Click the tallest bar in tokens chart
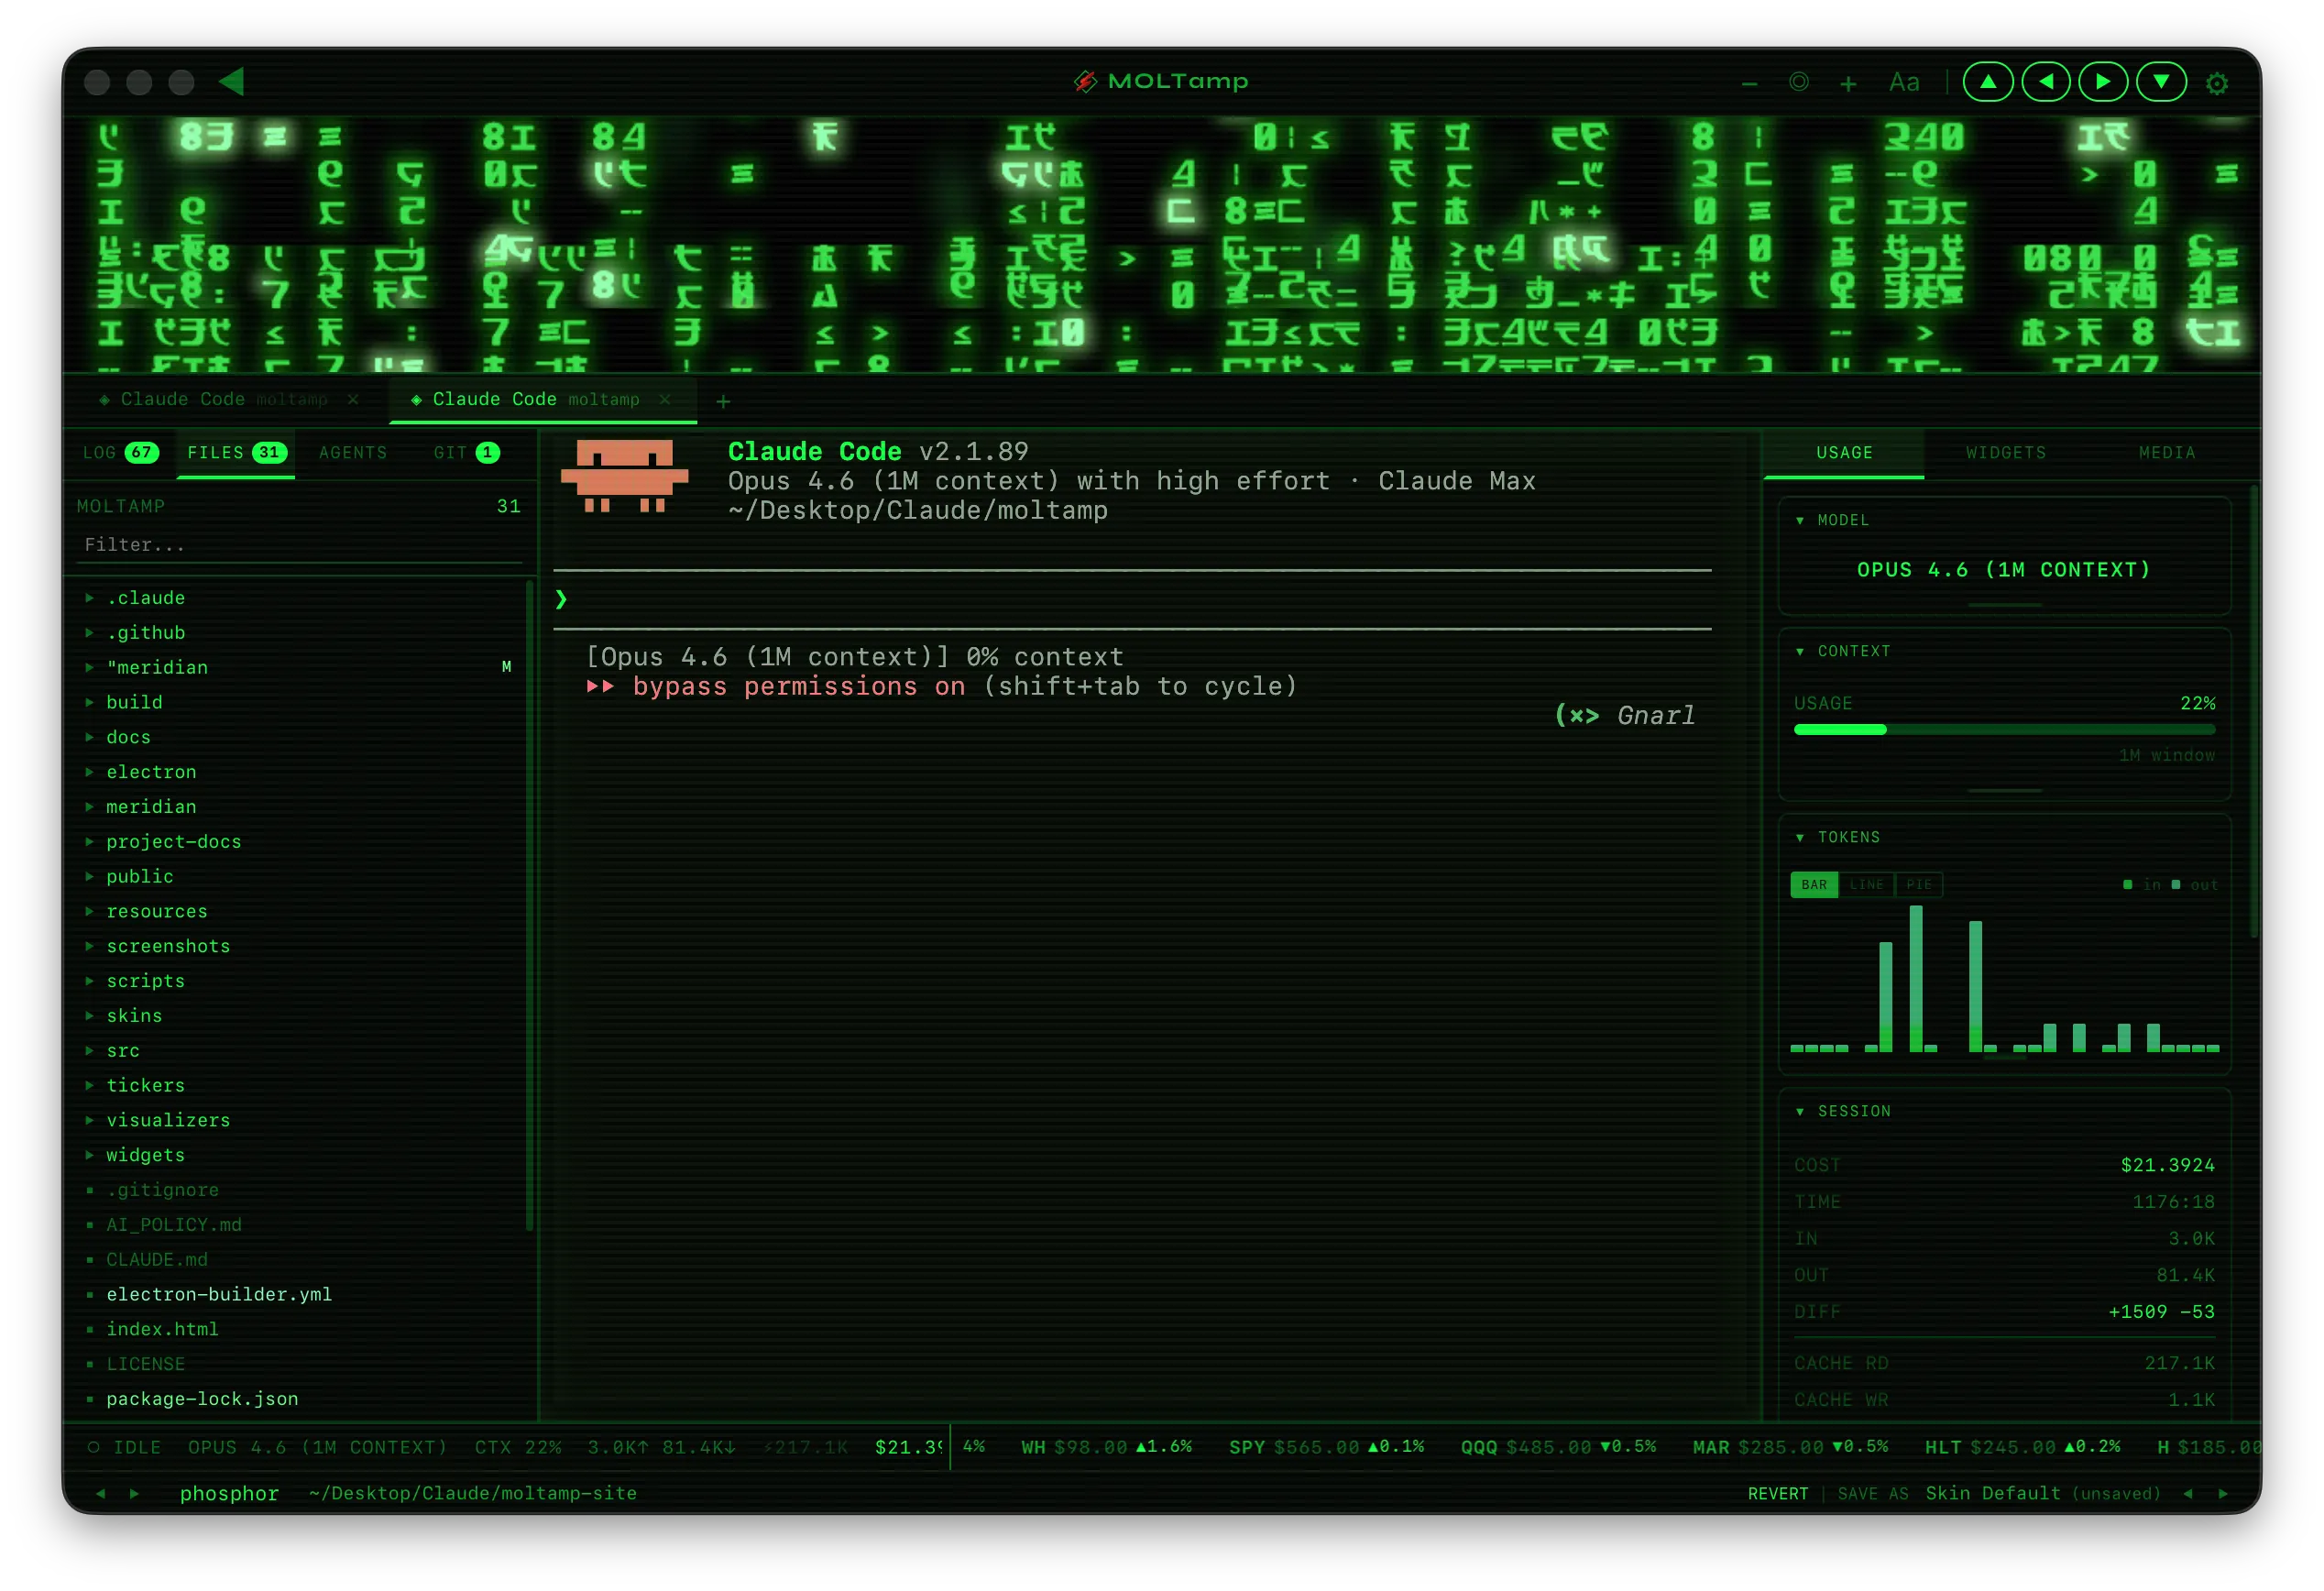 coord(1916,978)
